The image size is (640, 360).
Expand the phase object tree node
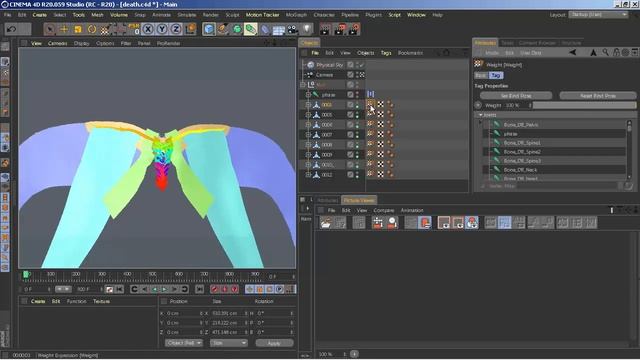tap(309, 95)
